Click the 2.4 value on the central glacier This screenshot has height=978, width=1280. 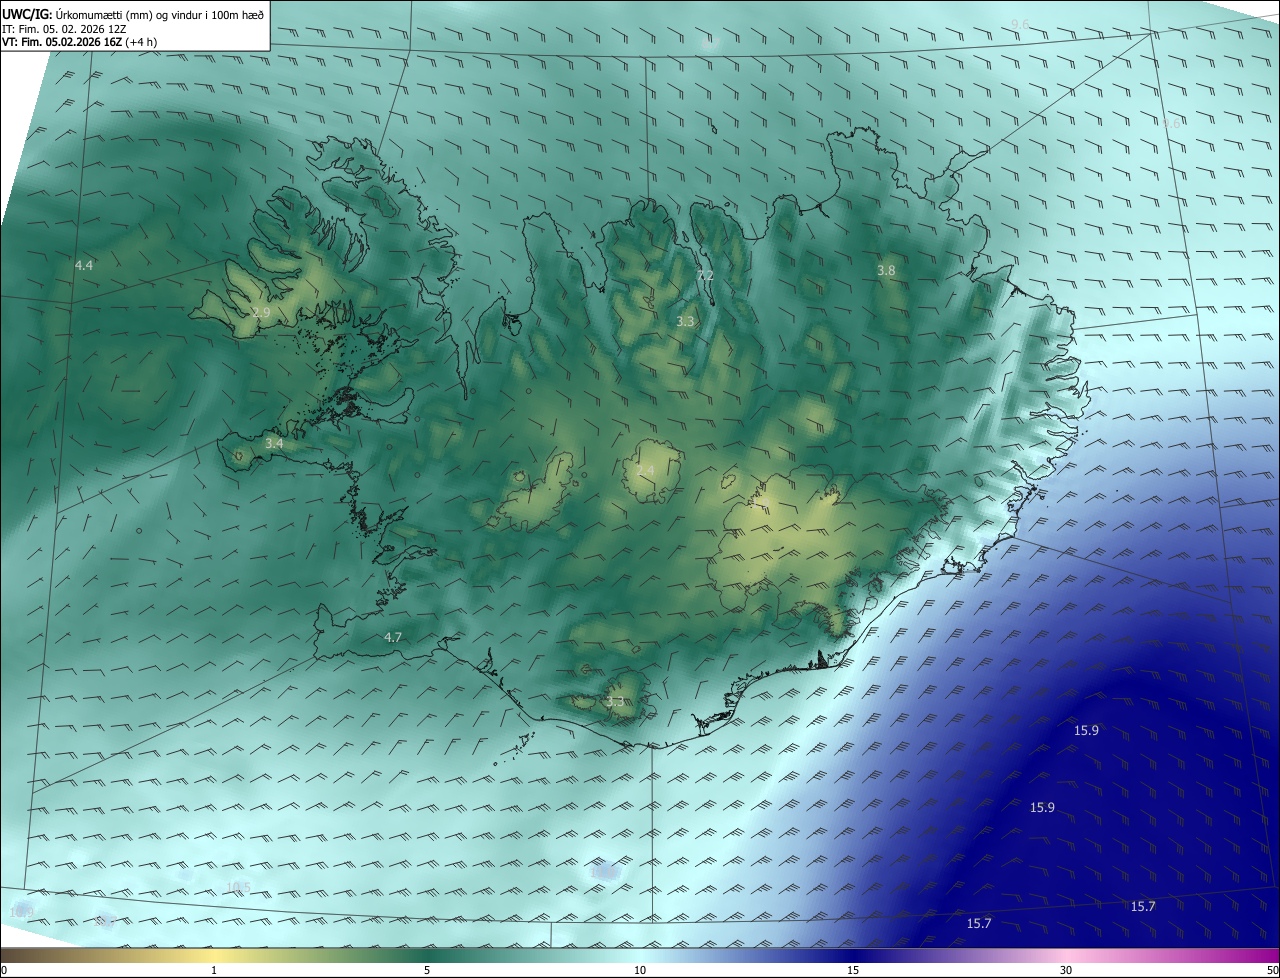click(x=645, y=470)
